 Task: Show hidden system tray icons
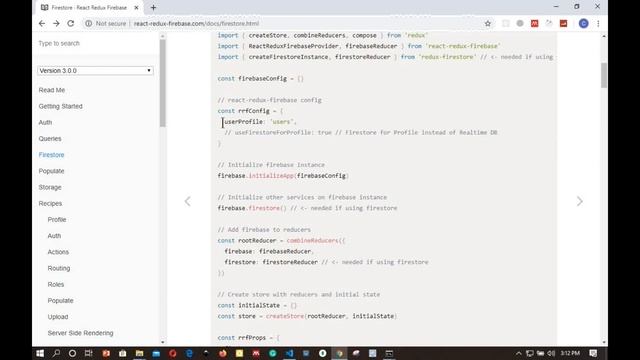click(x=519, y=353)
